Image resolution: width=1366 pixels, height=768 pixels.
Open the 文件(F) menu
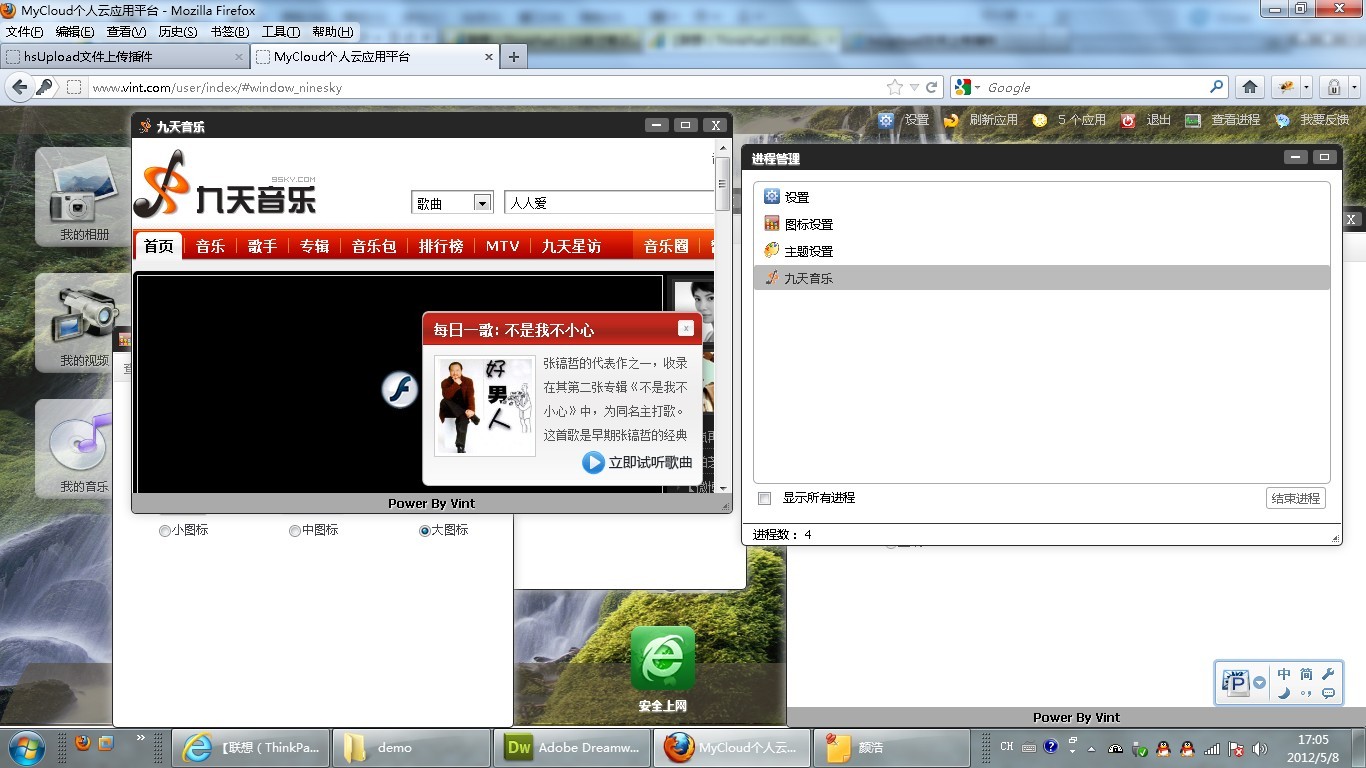pyautogui.click(x=25, y=32)
